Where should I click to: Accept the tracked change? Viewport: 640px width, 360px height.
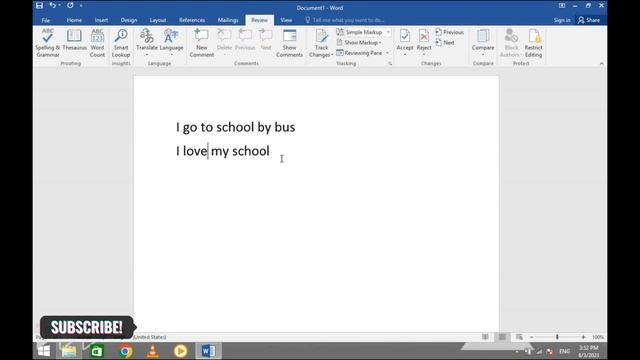click(x=405, y=40)
